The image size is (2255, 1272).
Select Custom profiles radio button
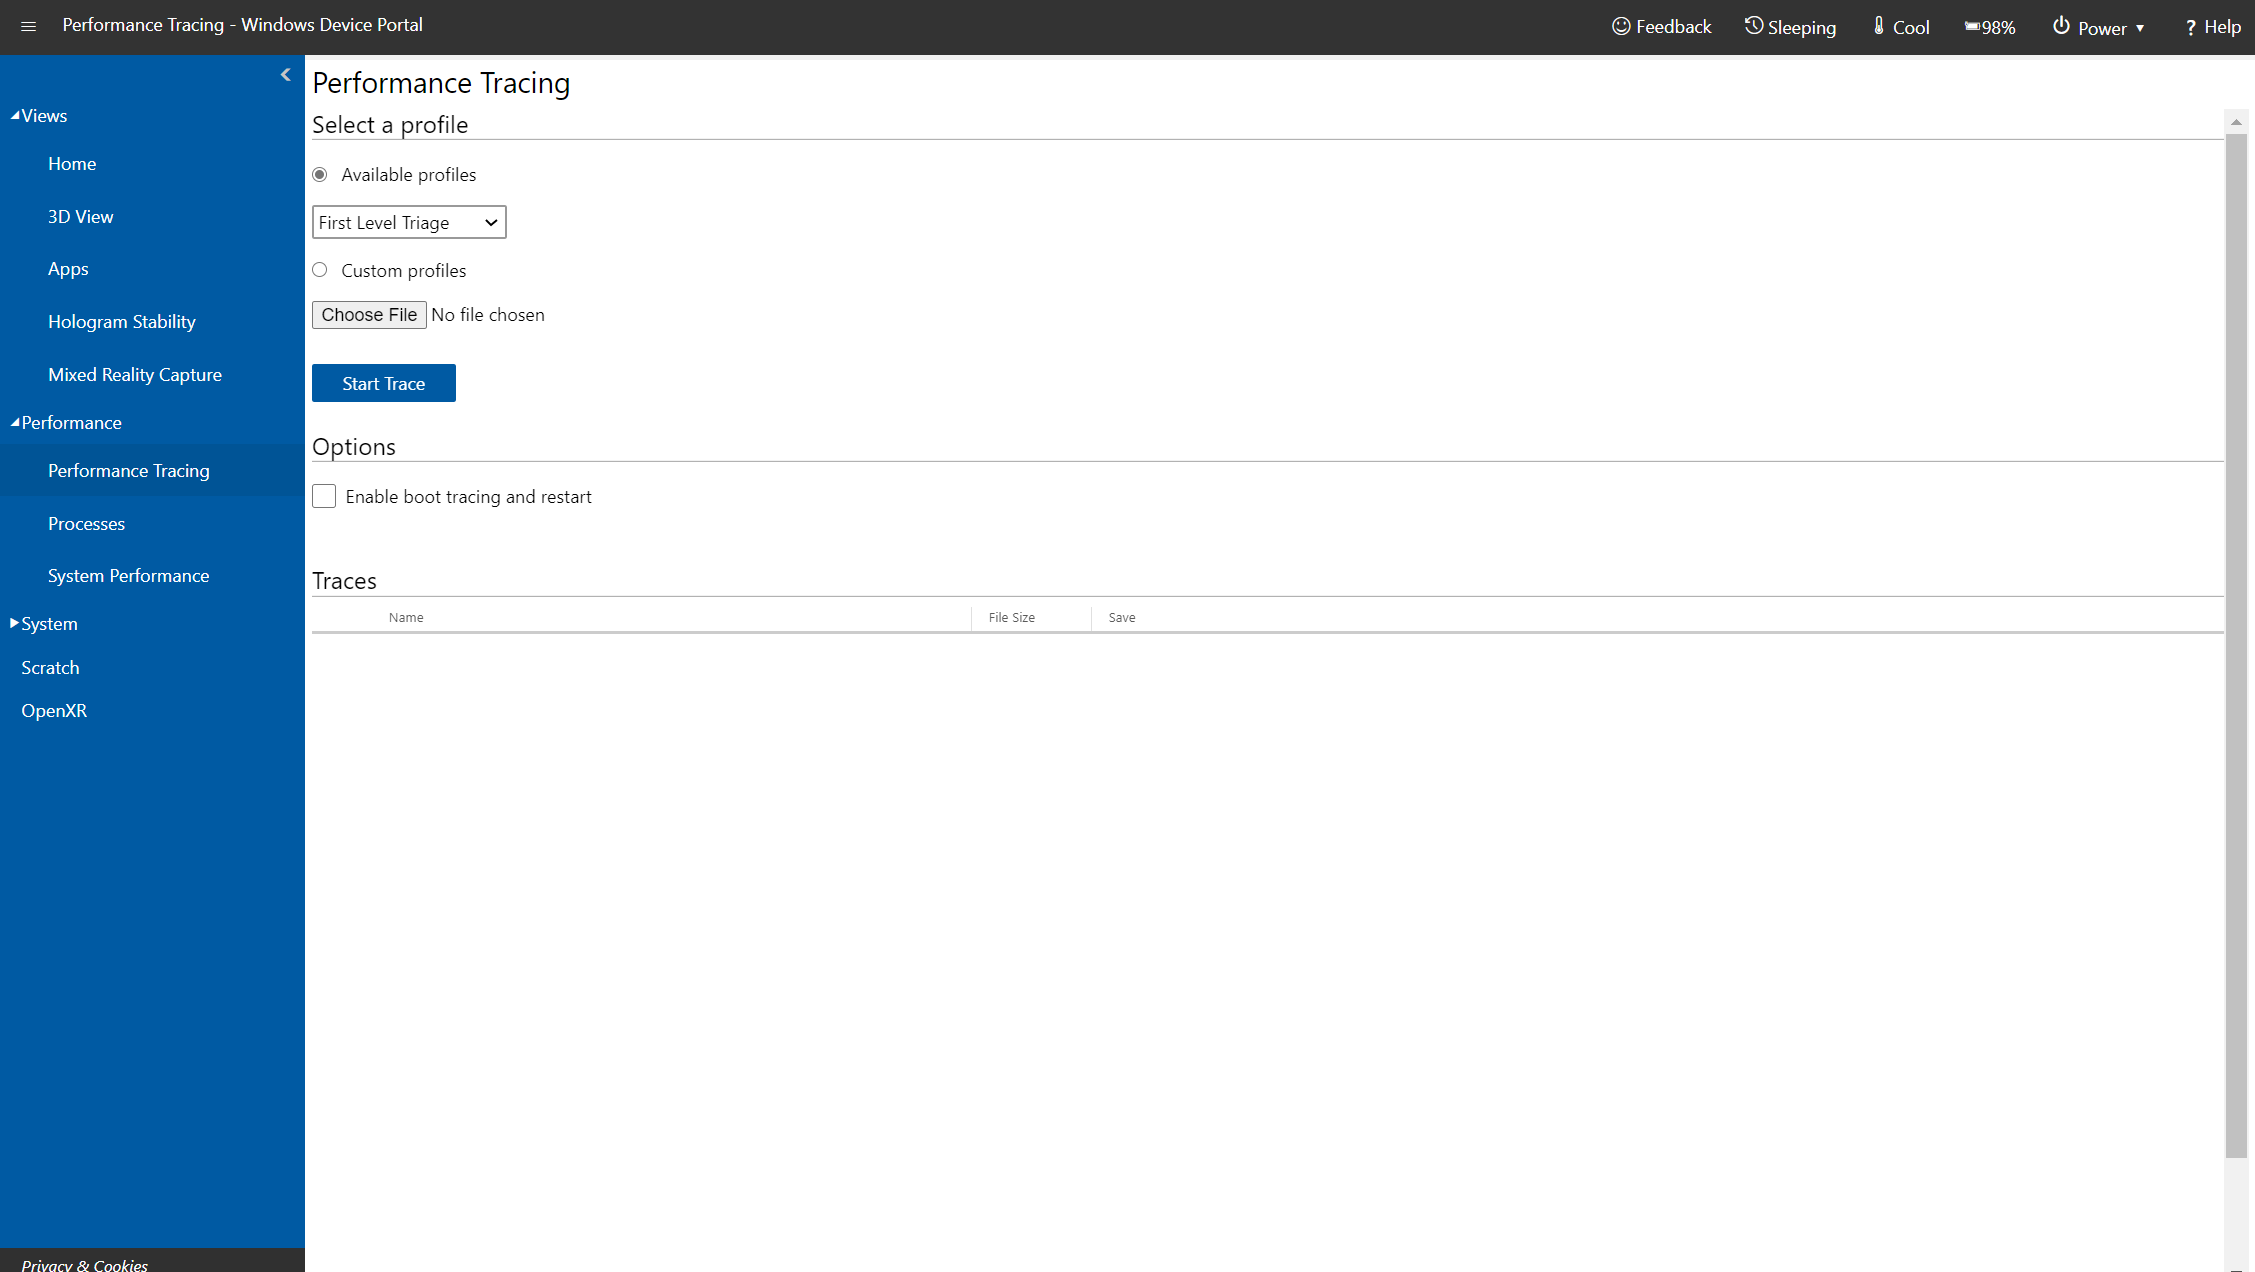[x=321, y=270]
